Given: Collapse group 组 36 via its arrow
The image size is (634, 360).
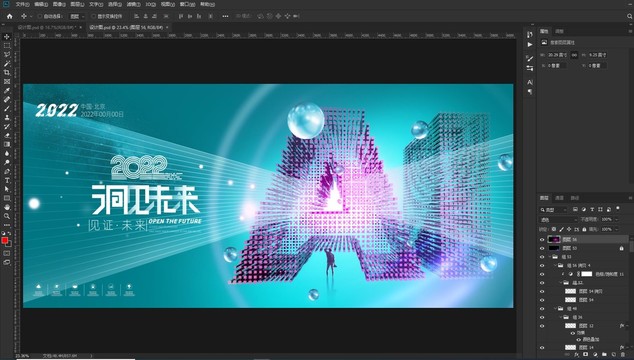Looking at the screenshot, I should click(x=561, y=317).
